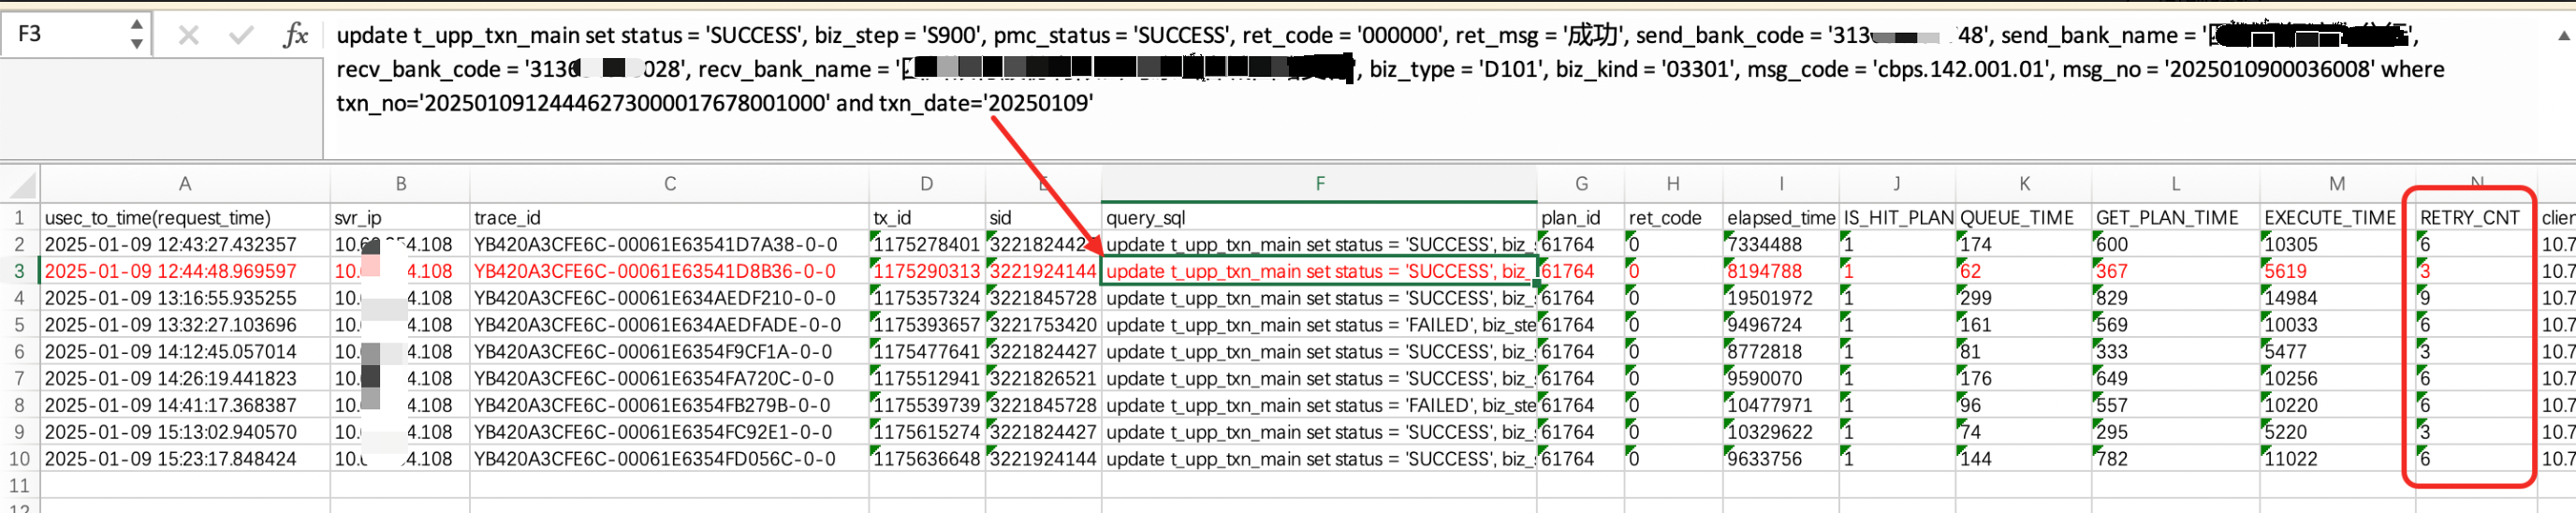Select column B header

pos(400,184)
